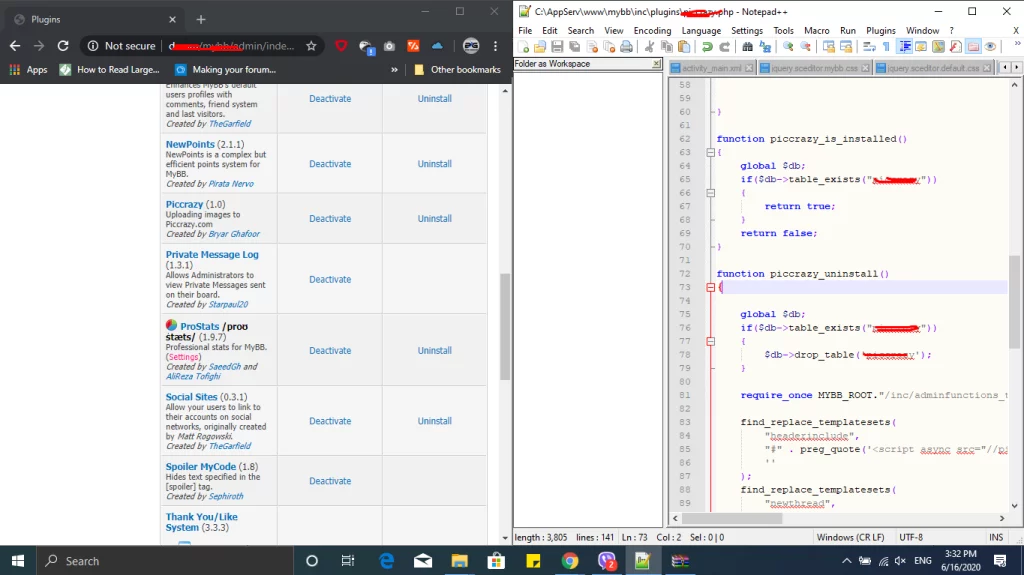
Task: Click the Paste clipboard icon
Action: pos(684,46)
